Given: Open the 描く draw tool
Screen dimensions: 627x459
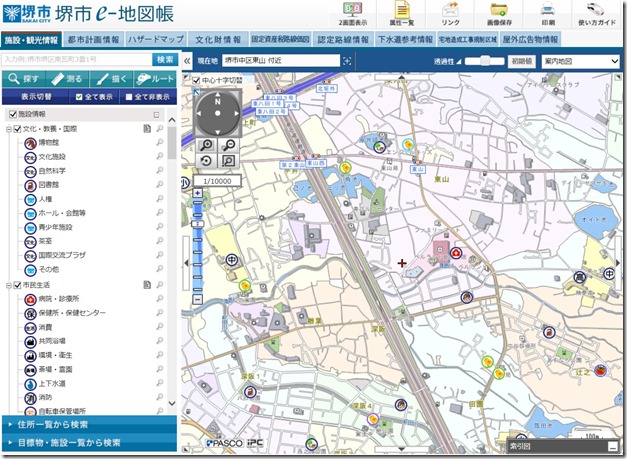Looking at the screenshot, I should coord(111,79).
